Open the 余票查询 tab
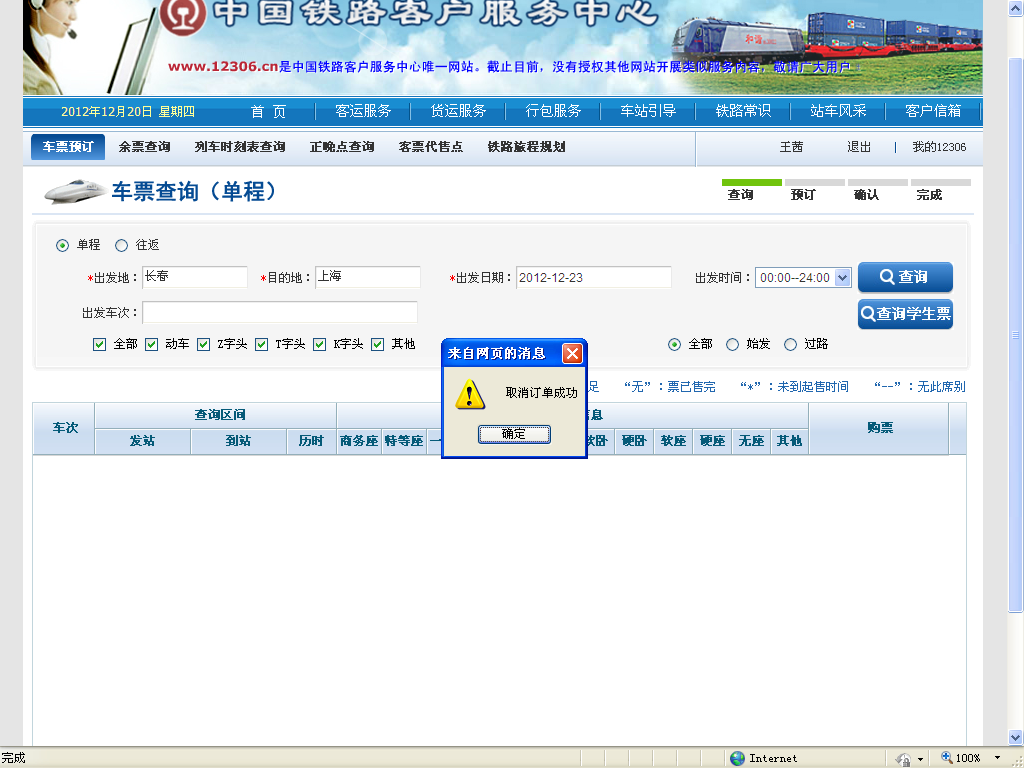Viewport: 1024px width, 768px height. (x=144, y=147)
